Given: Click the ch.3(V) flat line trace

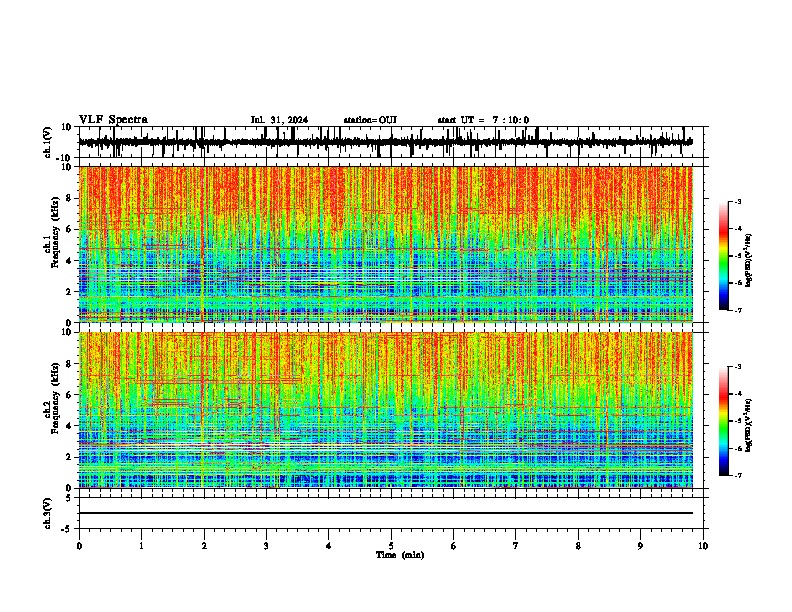Looking at the screenshot, I should coord(385,513).
